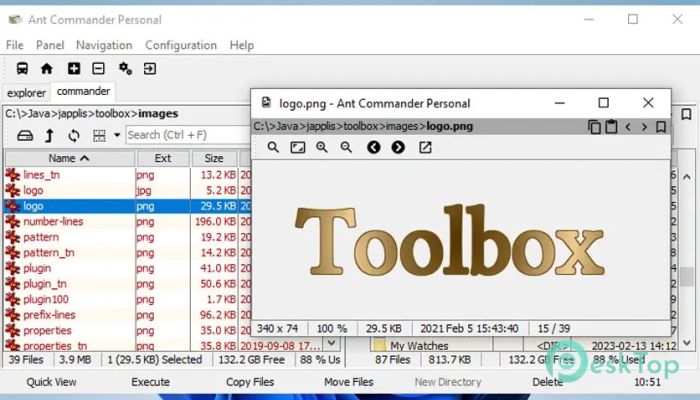Image resolution: width=700 pixels, height=400 pixels.
Task: Open the Configuration menu
Action: click(x=181, y=45)
